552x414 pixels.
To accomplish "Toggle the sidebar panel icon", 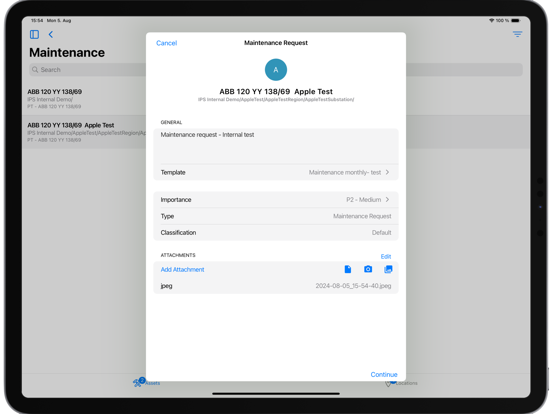I will click(x=34, y=34).
